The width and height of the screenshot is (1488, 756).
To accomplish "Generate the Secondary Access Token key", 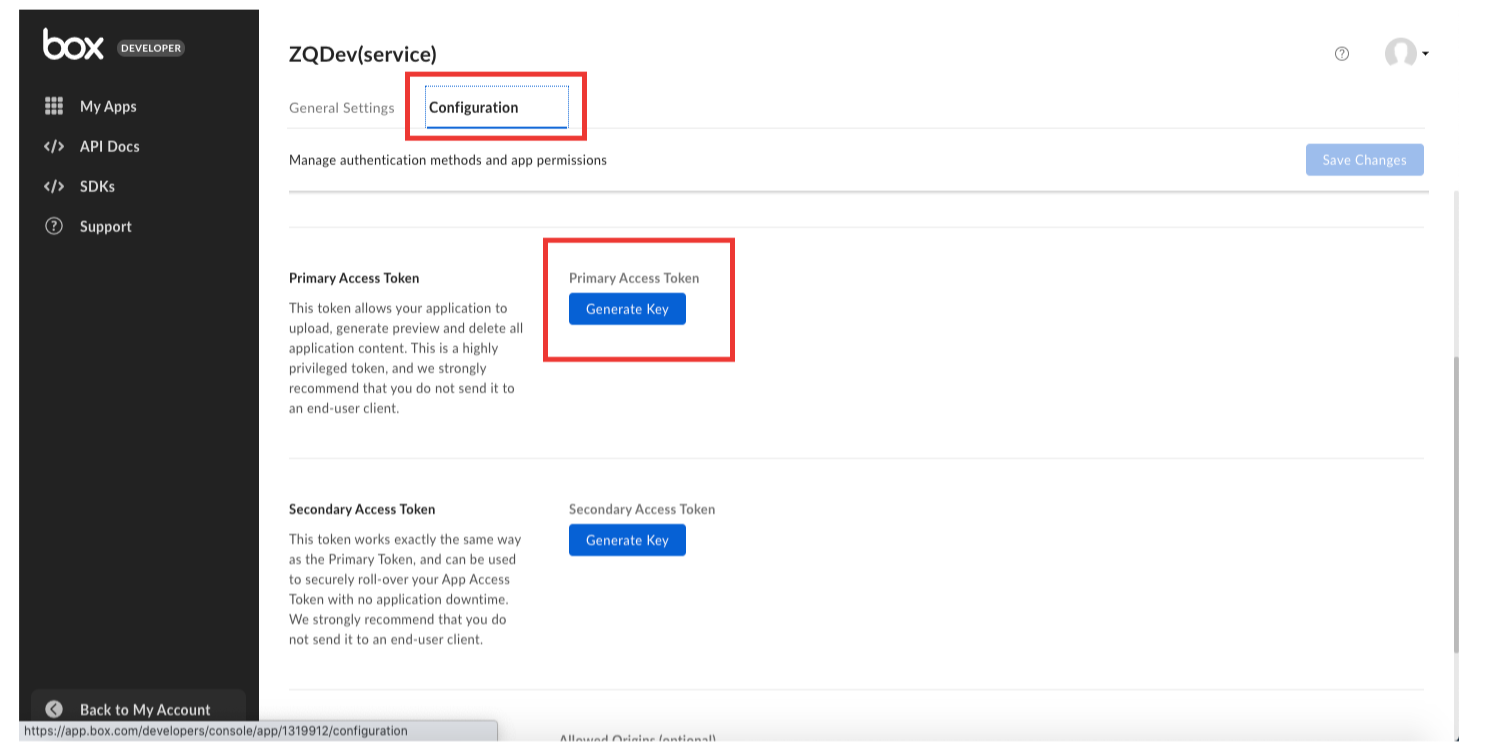I will 627,540.
